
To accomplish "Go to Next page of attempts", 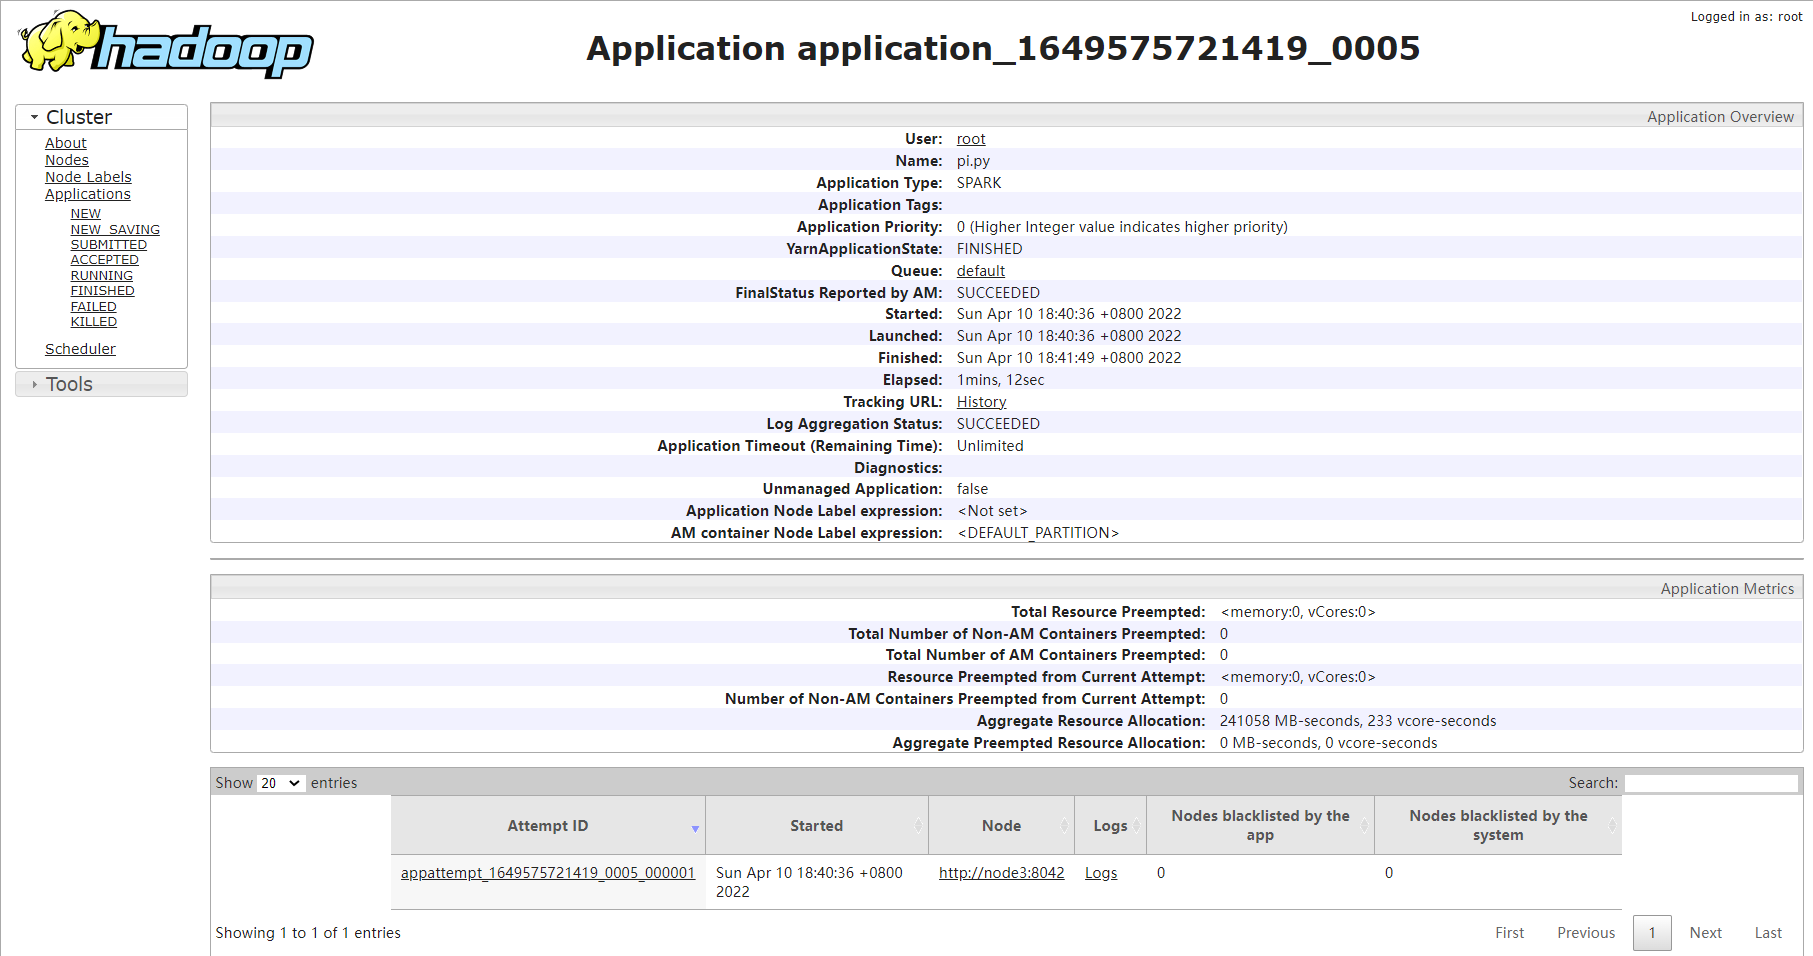I will [x=1706, y=933].
